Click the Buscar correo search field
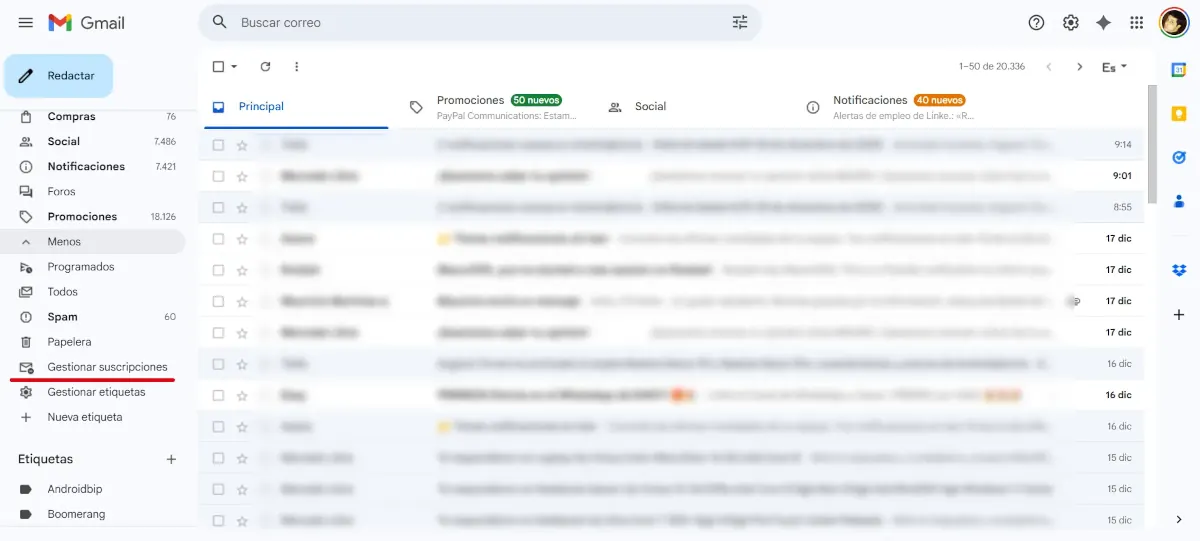The width and height of the screenshot is (1200, 541). (480, 22)
